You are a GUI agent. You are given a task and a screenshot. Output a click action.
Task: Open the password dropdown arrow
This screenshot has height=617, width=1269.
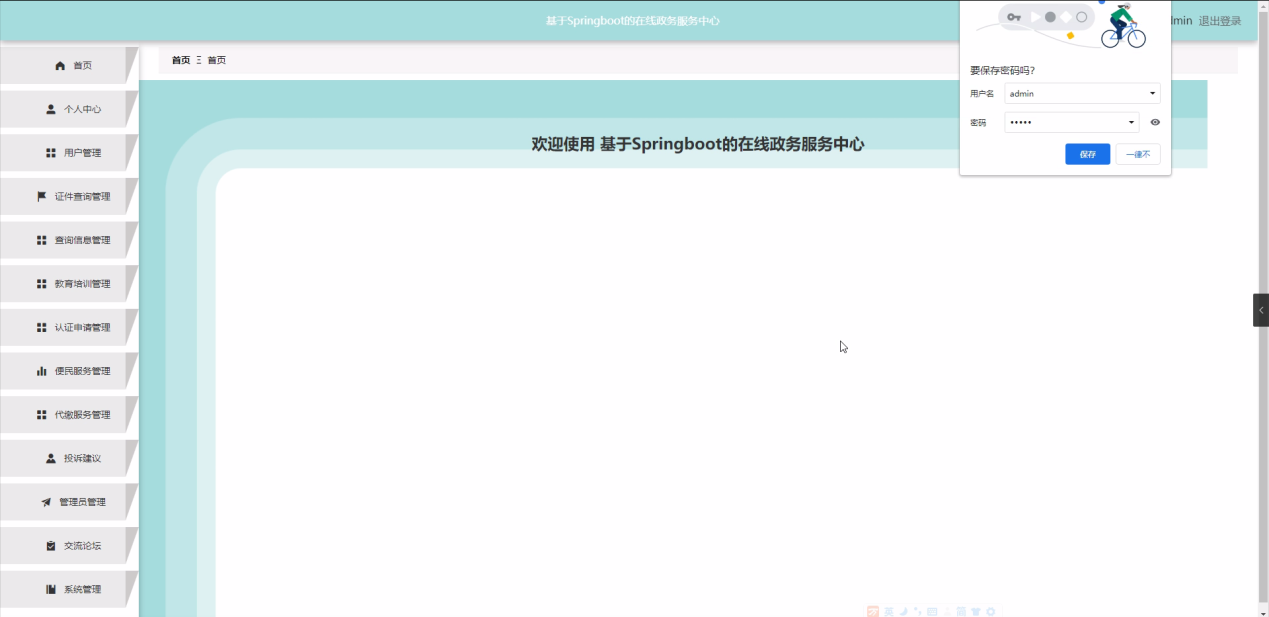coord(1131,121)
